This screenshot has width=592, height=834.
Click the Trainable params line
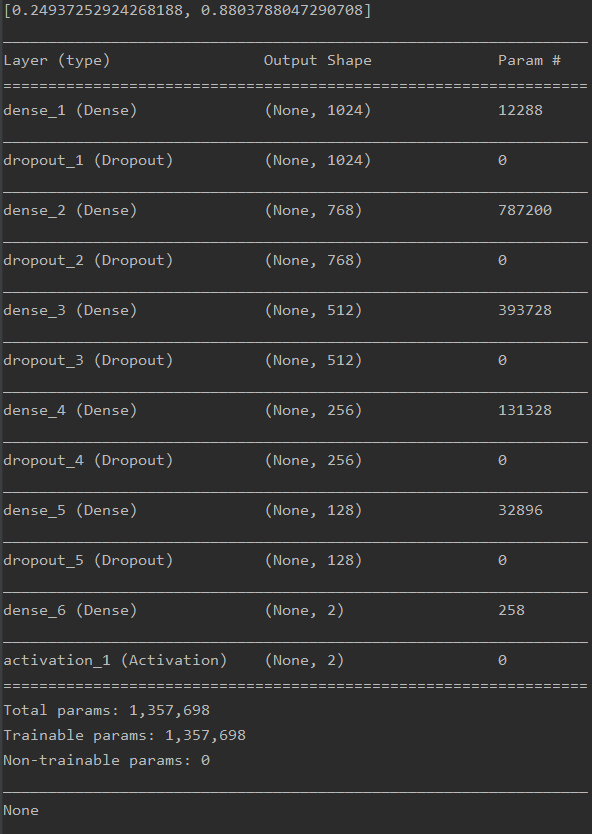pos(124,736)
